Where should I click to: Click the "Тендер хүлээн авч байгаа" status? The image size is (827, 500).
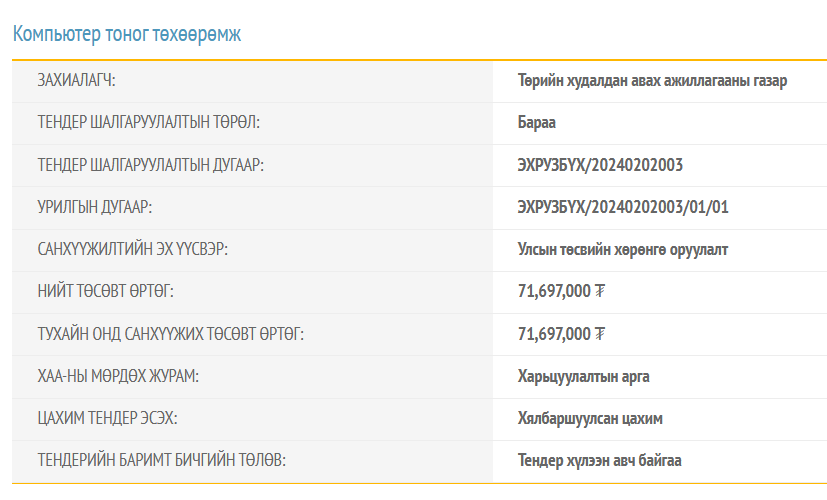pyautogui.click(x=600, y=460)
